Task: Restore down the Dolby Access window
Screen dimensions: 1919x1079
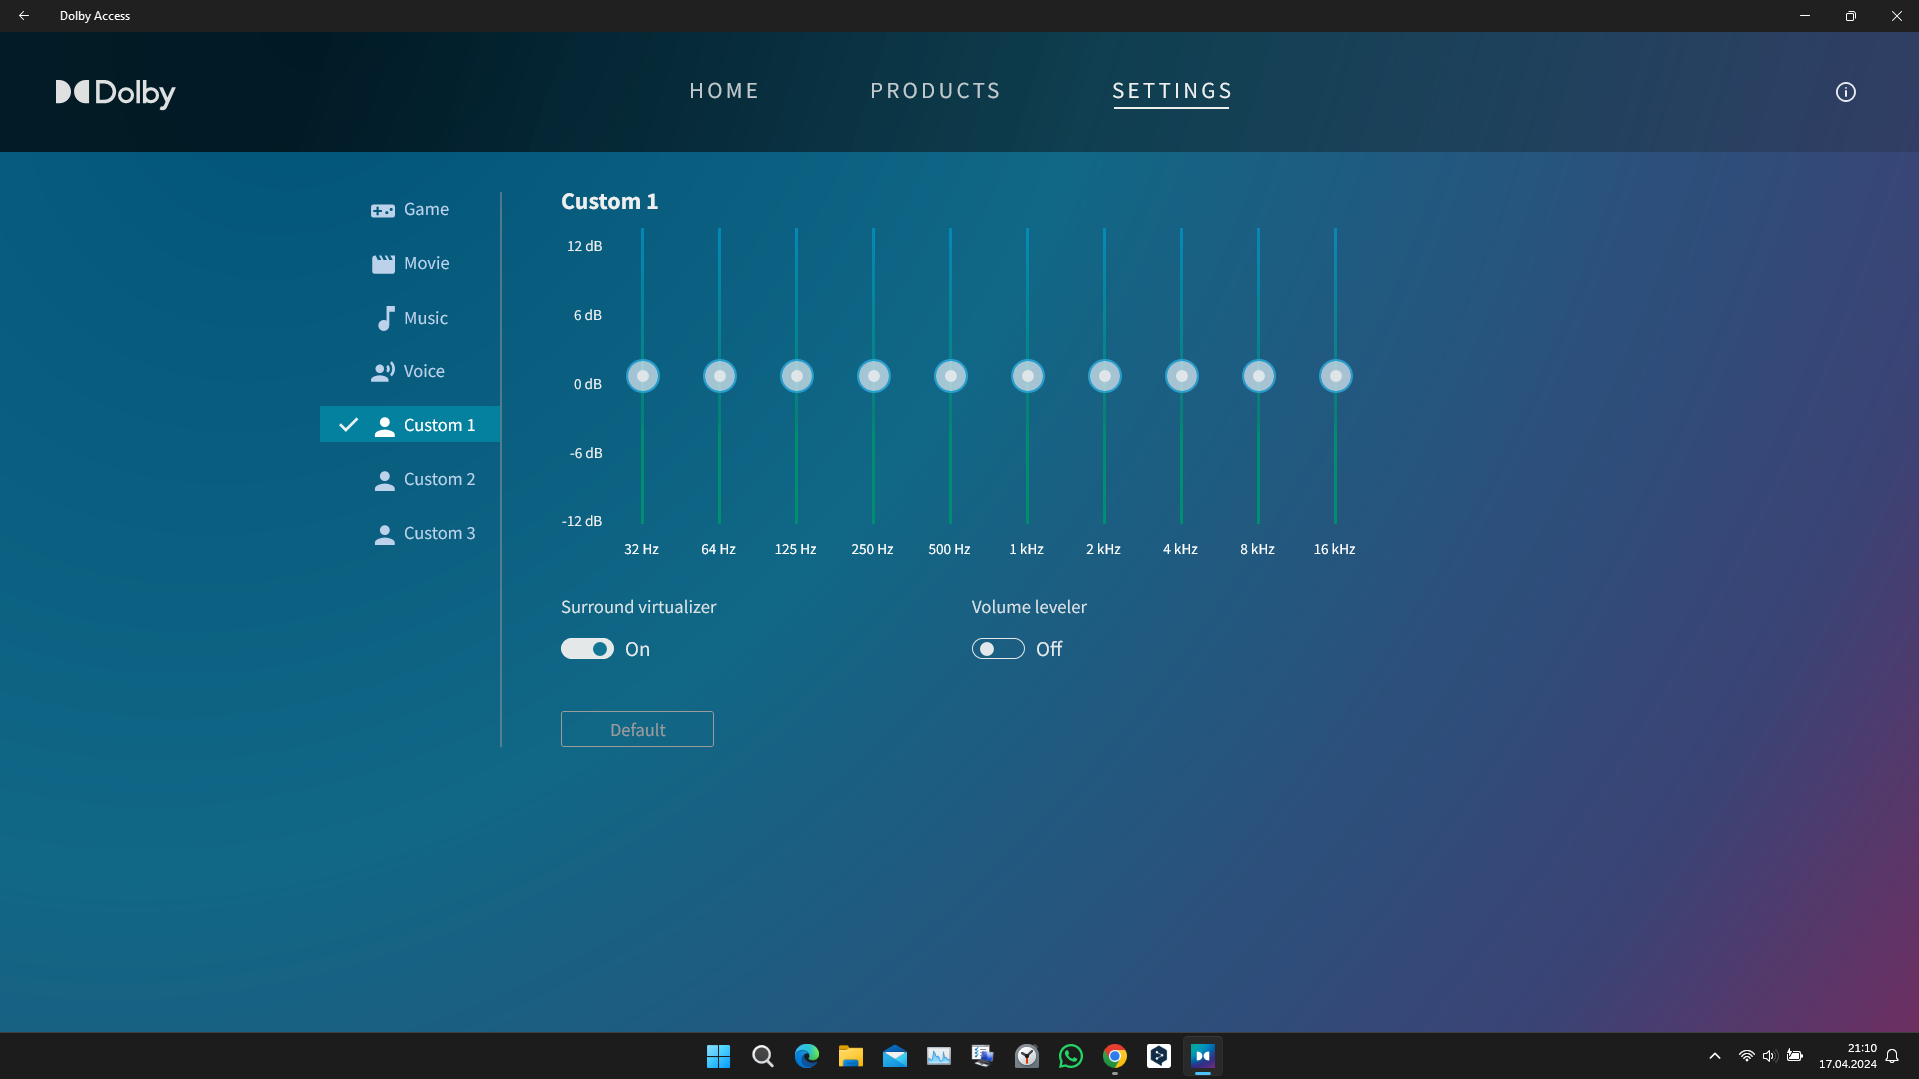Action: (x=1851, y=16)
